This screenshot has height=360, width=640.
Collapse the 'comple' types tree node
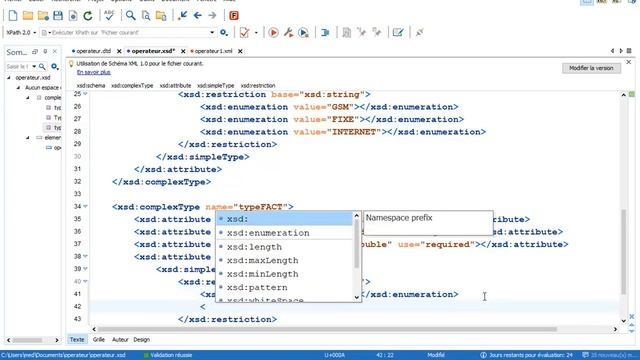coord(28,98)
